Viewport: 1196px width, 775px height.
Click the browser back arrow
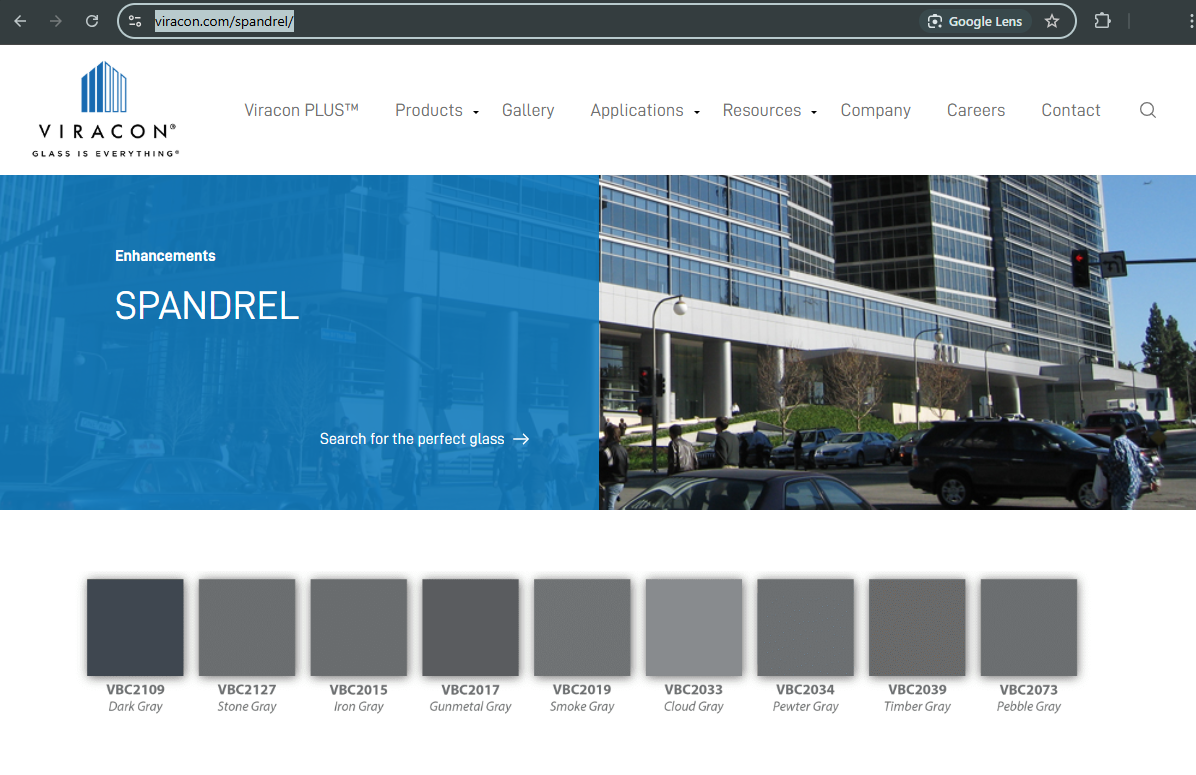click(x=20, y=21)
